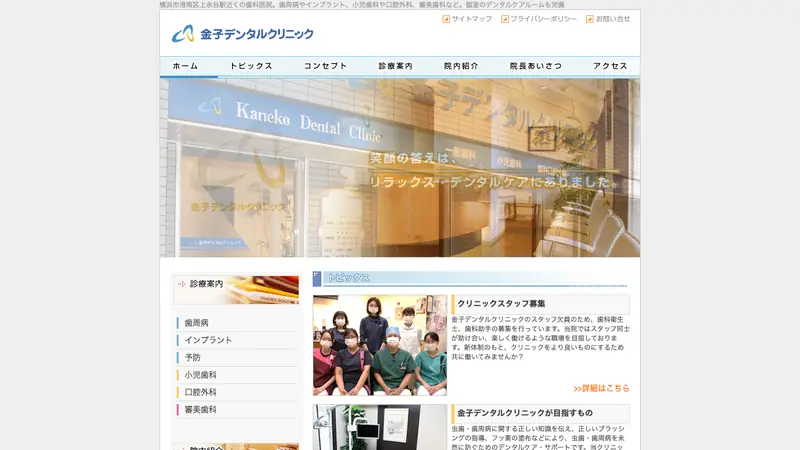Click the dental equipment photo thumbnail

tap(380, 428)
